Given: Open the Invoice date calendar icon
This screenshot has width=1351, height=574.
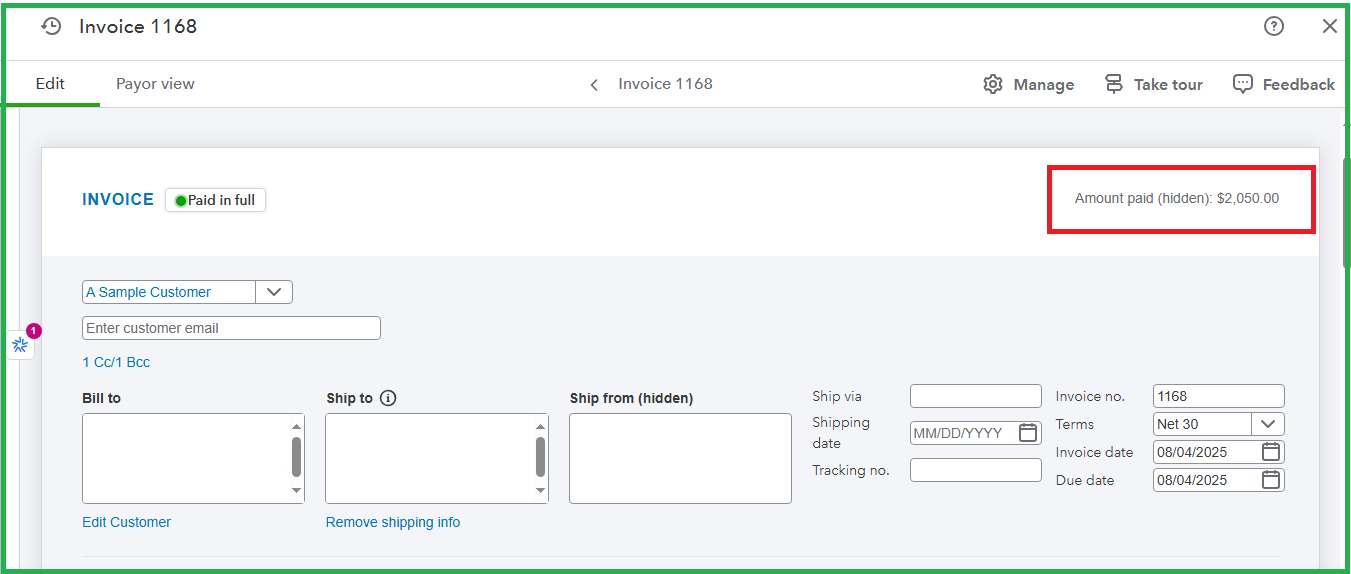Looking at the screenshot, I should coord(1270,452).
